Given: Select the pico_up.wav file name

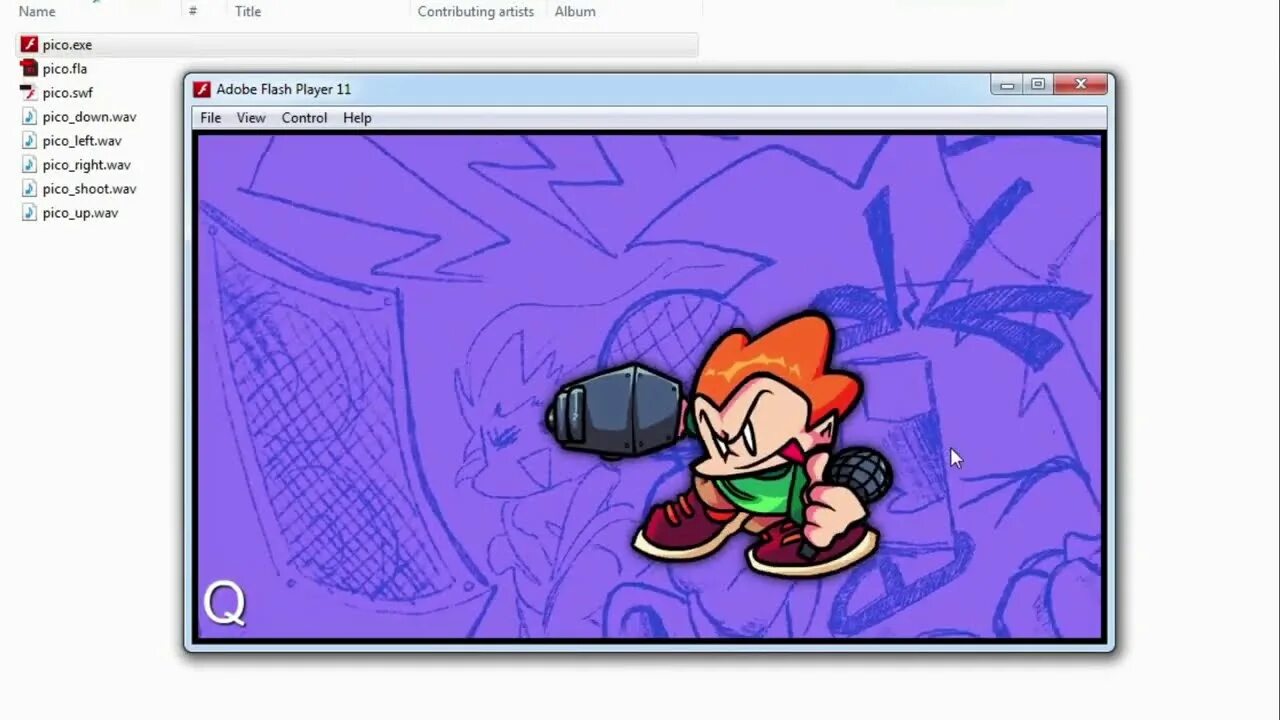Looking at the screenshot, I should (x=80, y=213).
